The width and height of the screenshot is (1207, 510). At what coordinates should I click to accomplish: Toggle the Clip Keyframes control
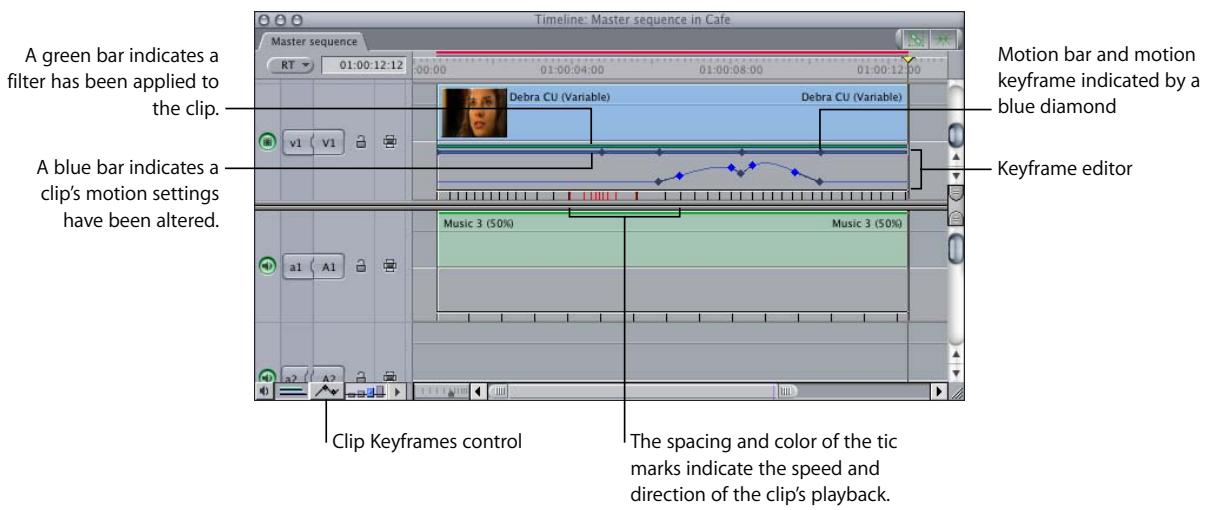[x=328, y=391]
